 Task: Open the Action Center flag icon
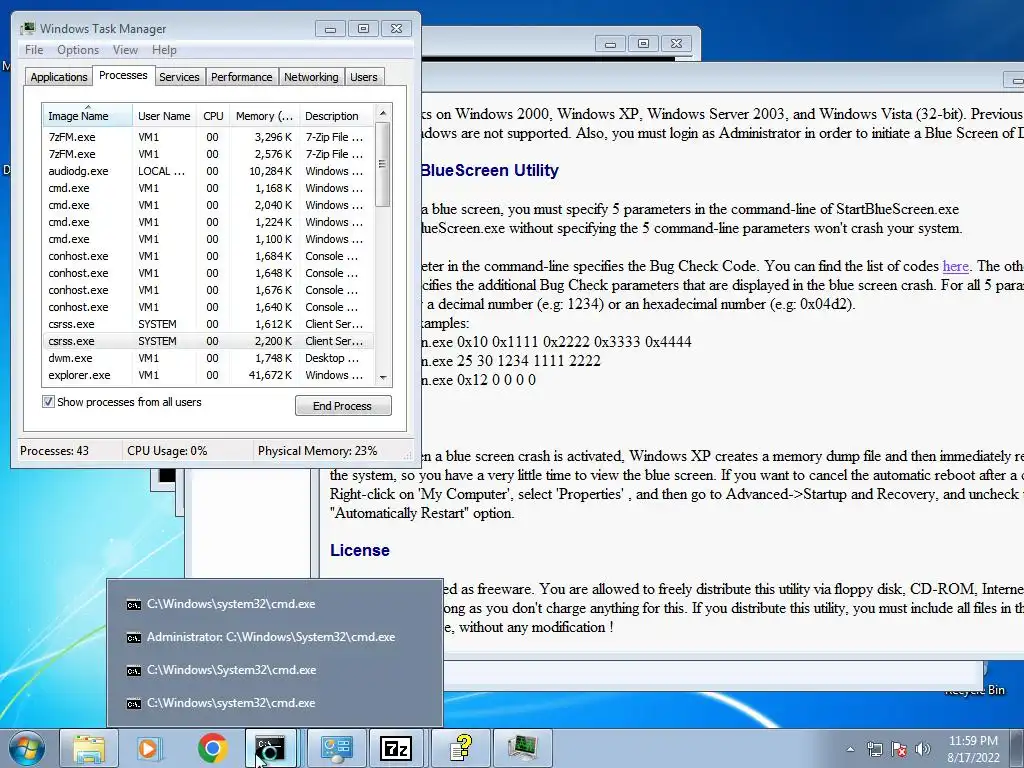click(899, 749)
